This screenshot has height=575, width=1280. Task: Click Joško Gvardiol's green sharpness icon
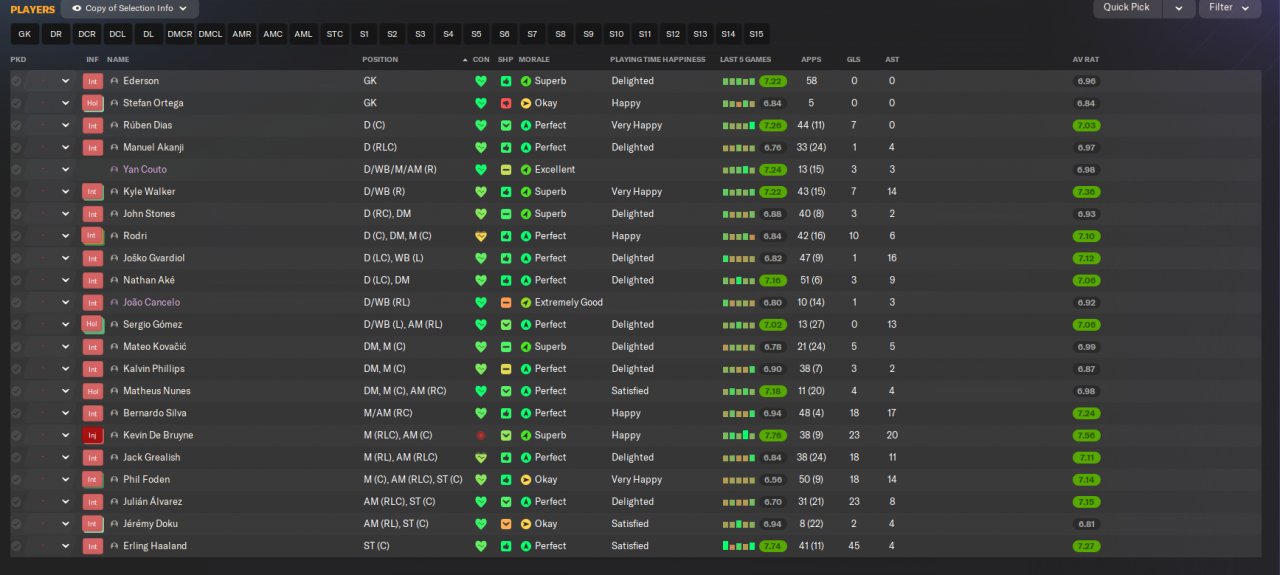pos(506,258)
